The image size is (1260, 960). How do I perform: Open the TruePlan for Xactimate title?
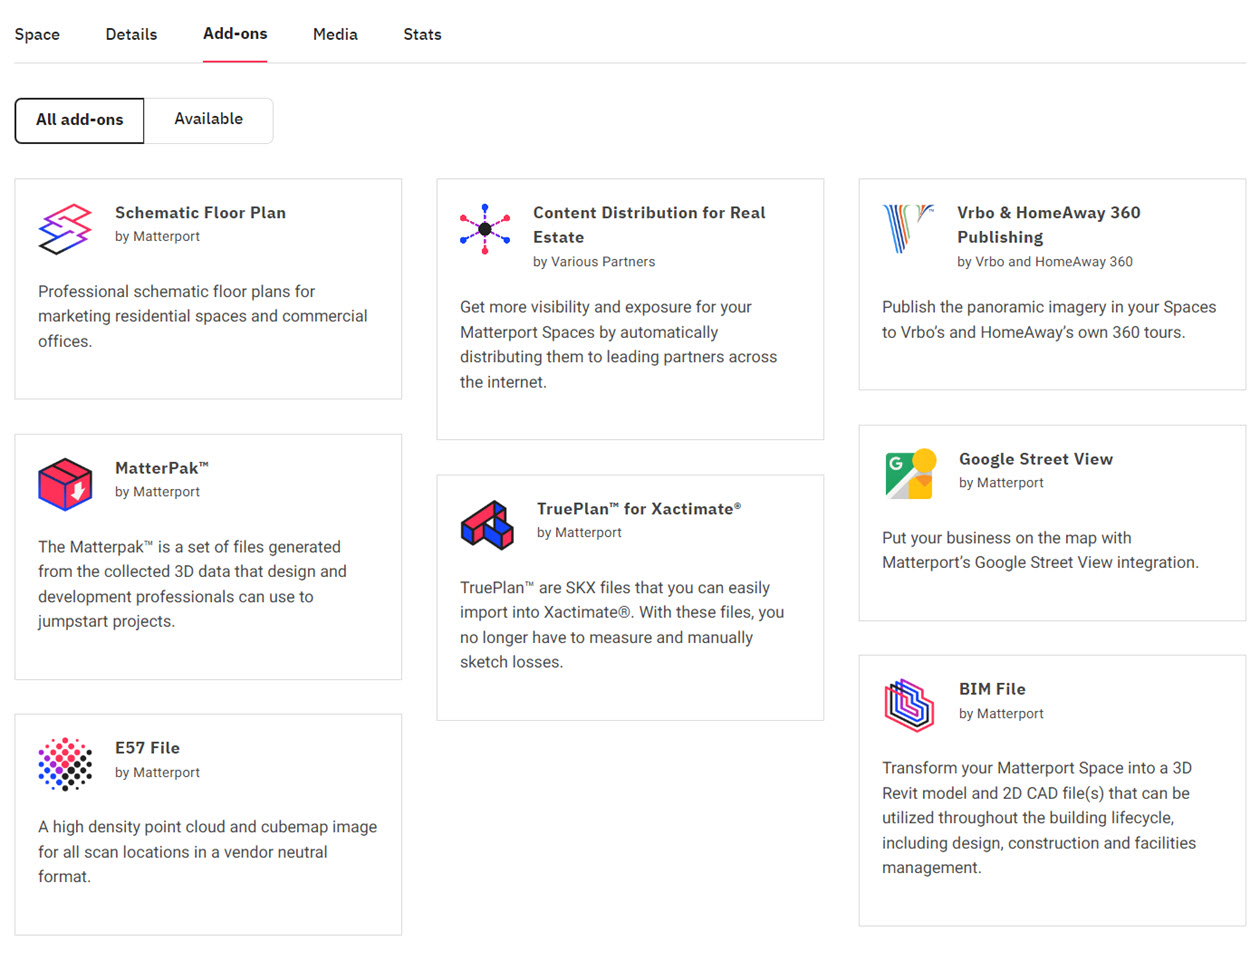[x=639, y=509]
